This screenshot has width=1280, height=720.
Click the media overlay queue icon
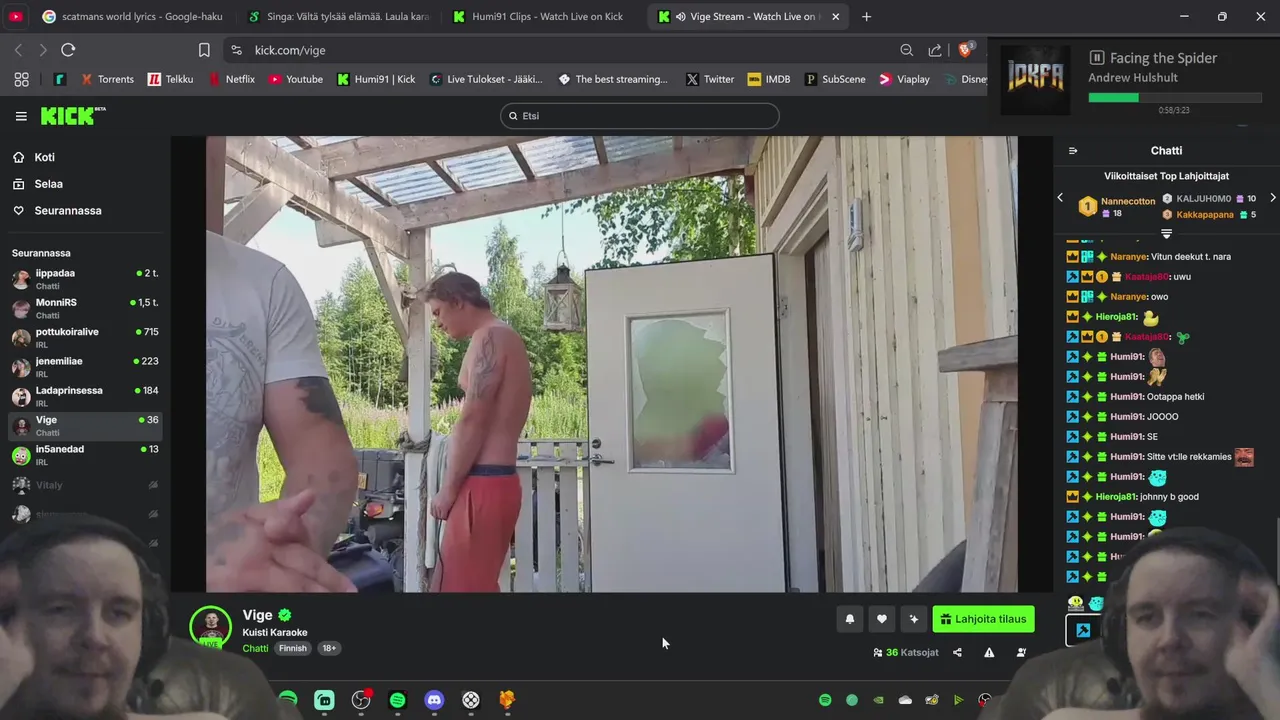pyautogui.click(x=1096, y=58)
